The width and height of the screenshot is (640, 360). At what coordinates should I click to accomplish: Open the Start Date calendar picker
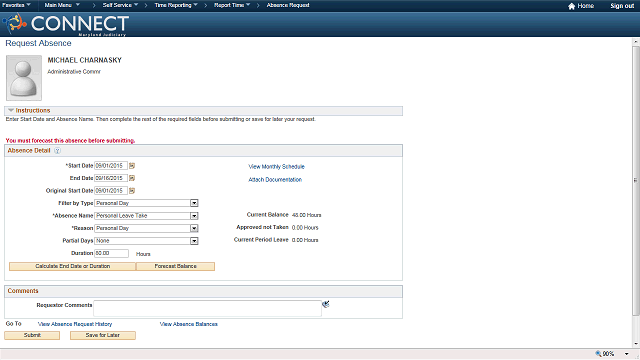pyautogui.click(x=132, y=166)
